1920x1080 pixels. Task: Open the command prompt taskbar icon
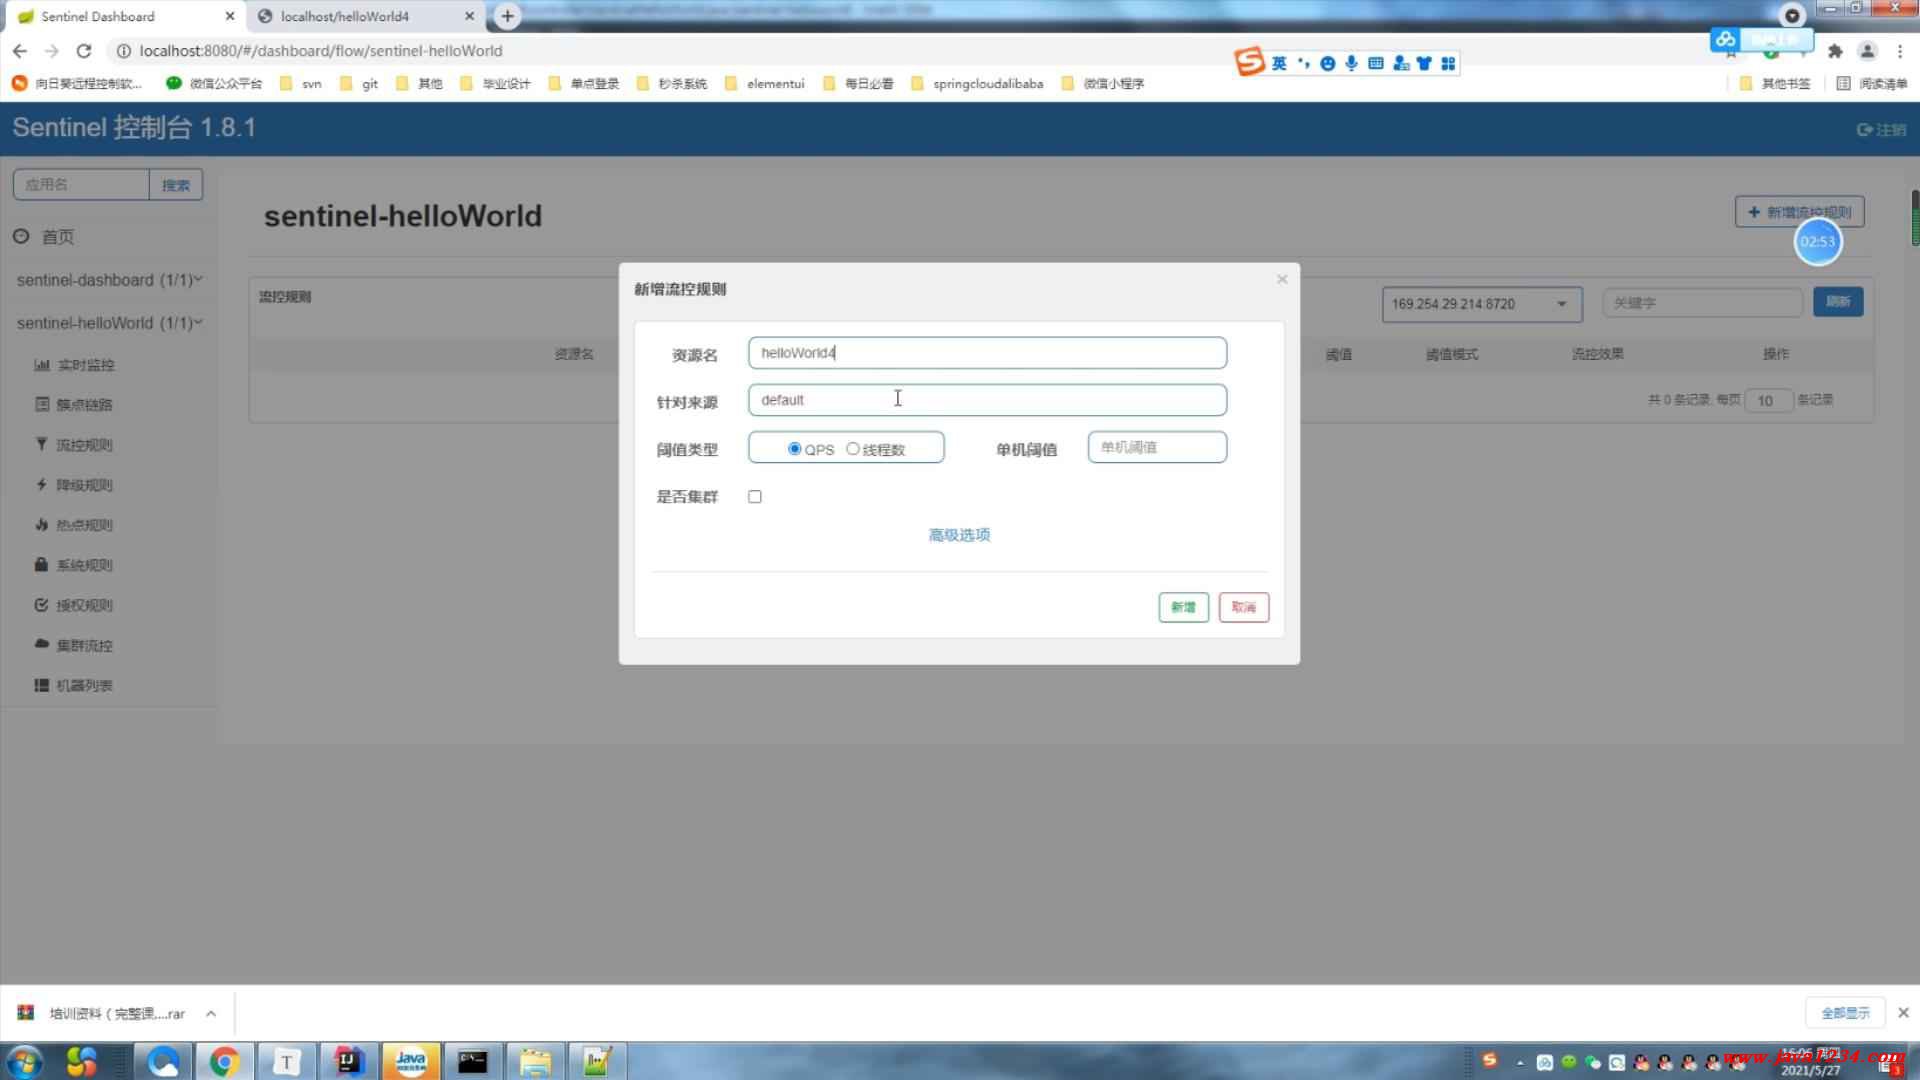pos(472,1061)
